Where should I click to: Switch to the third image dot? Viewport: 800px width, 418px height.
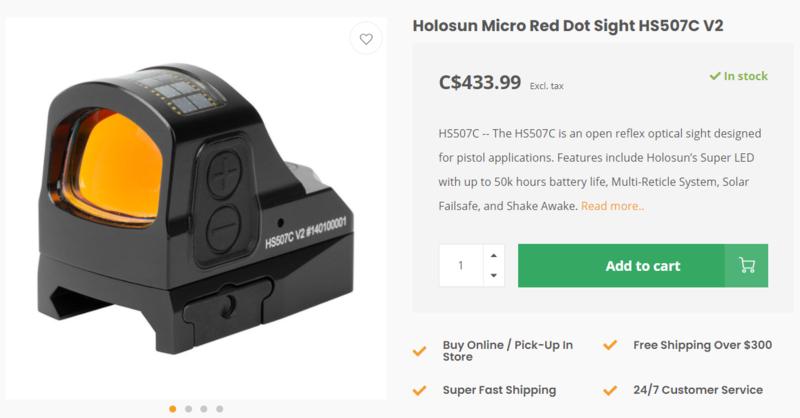click(x=204, y=409)
